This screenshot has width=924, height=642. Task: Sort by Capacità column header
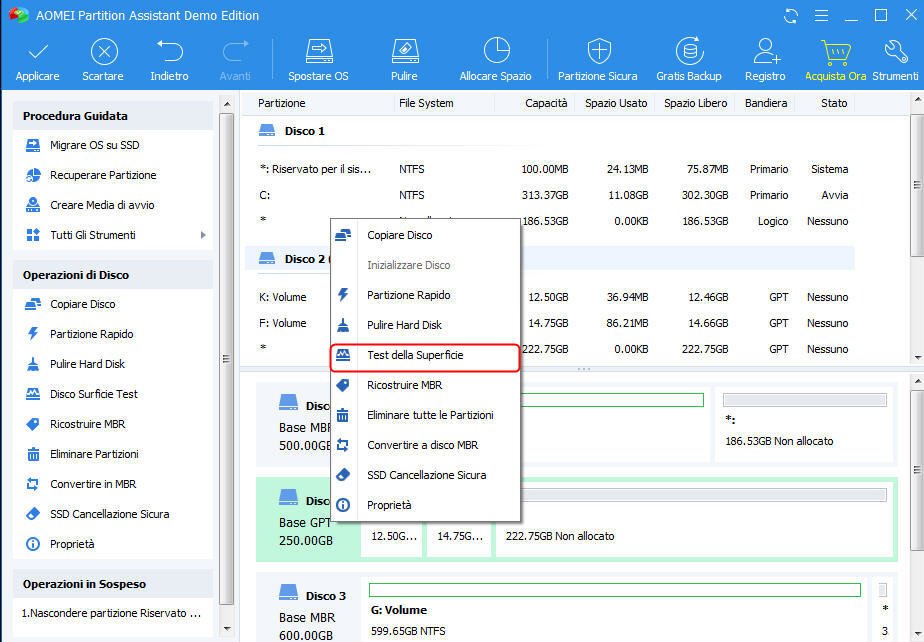546,103
